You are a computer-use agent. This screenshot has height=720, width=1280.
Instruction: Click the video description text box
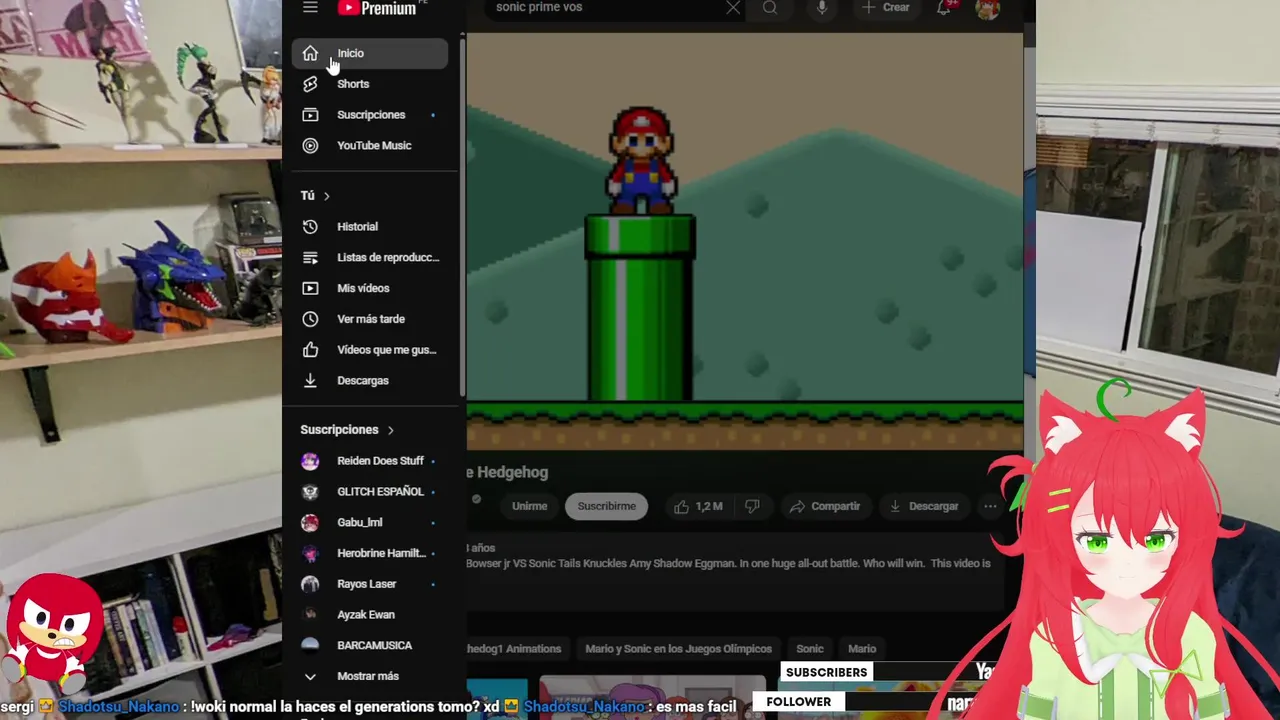(x=735, y=571)
